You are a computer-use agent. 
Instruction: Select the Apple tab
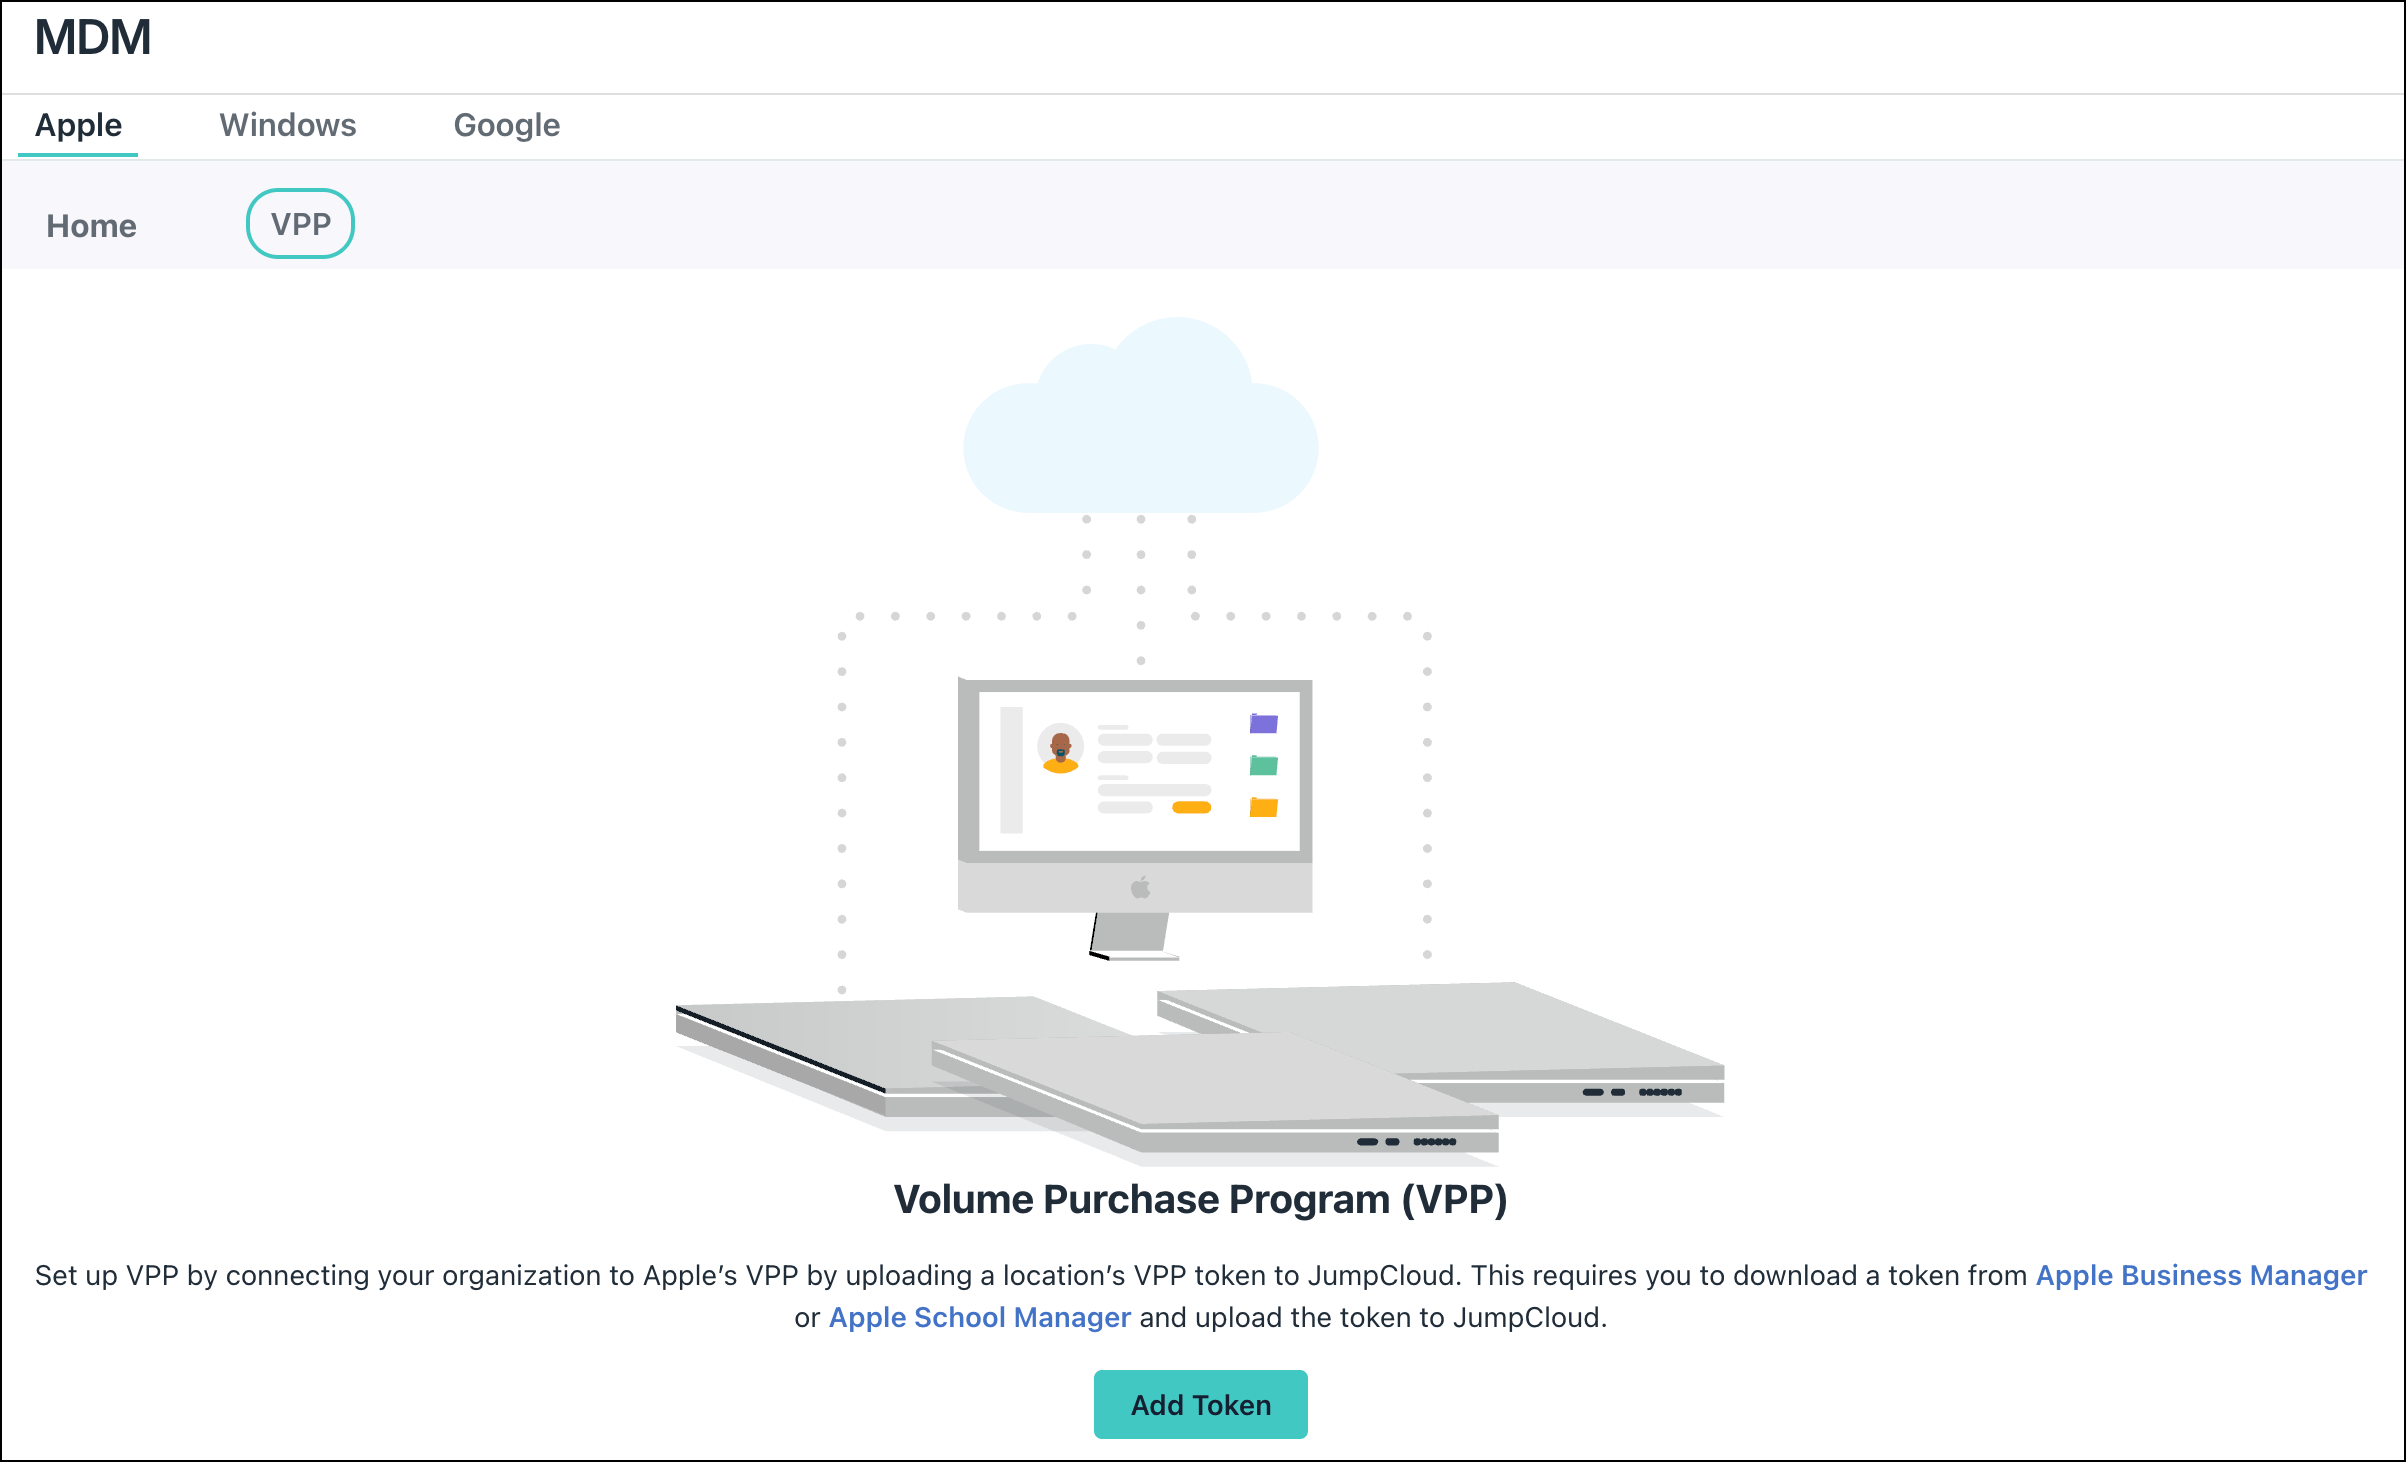pyautogui.click(x=77, y=124)
